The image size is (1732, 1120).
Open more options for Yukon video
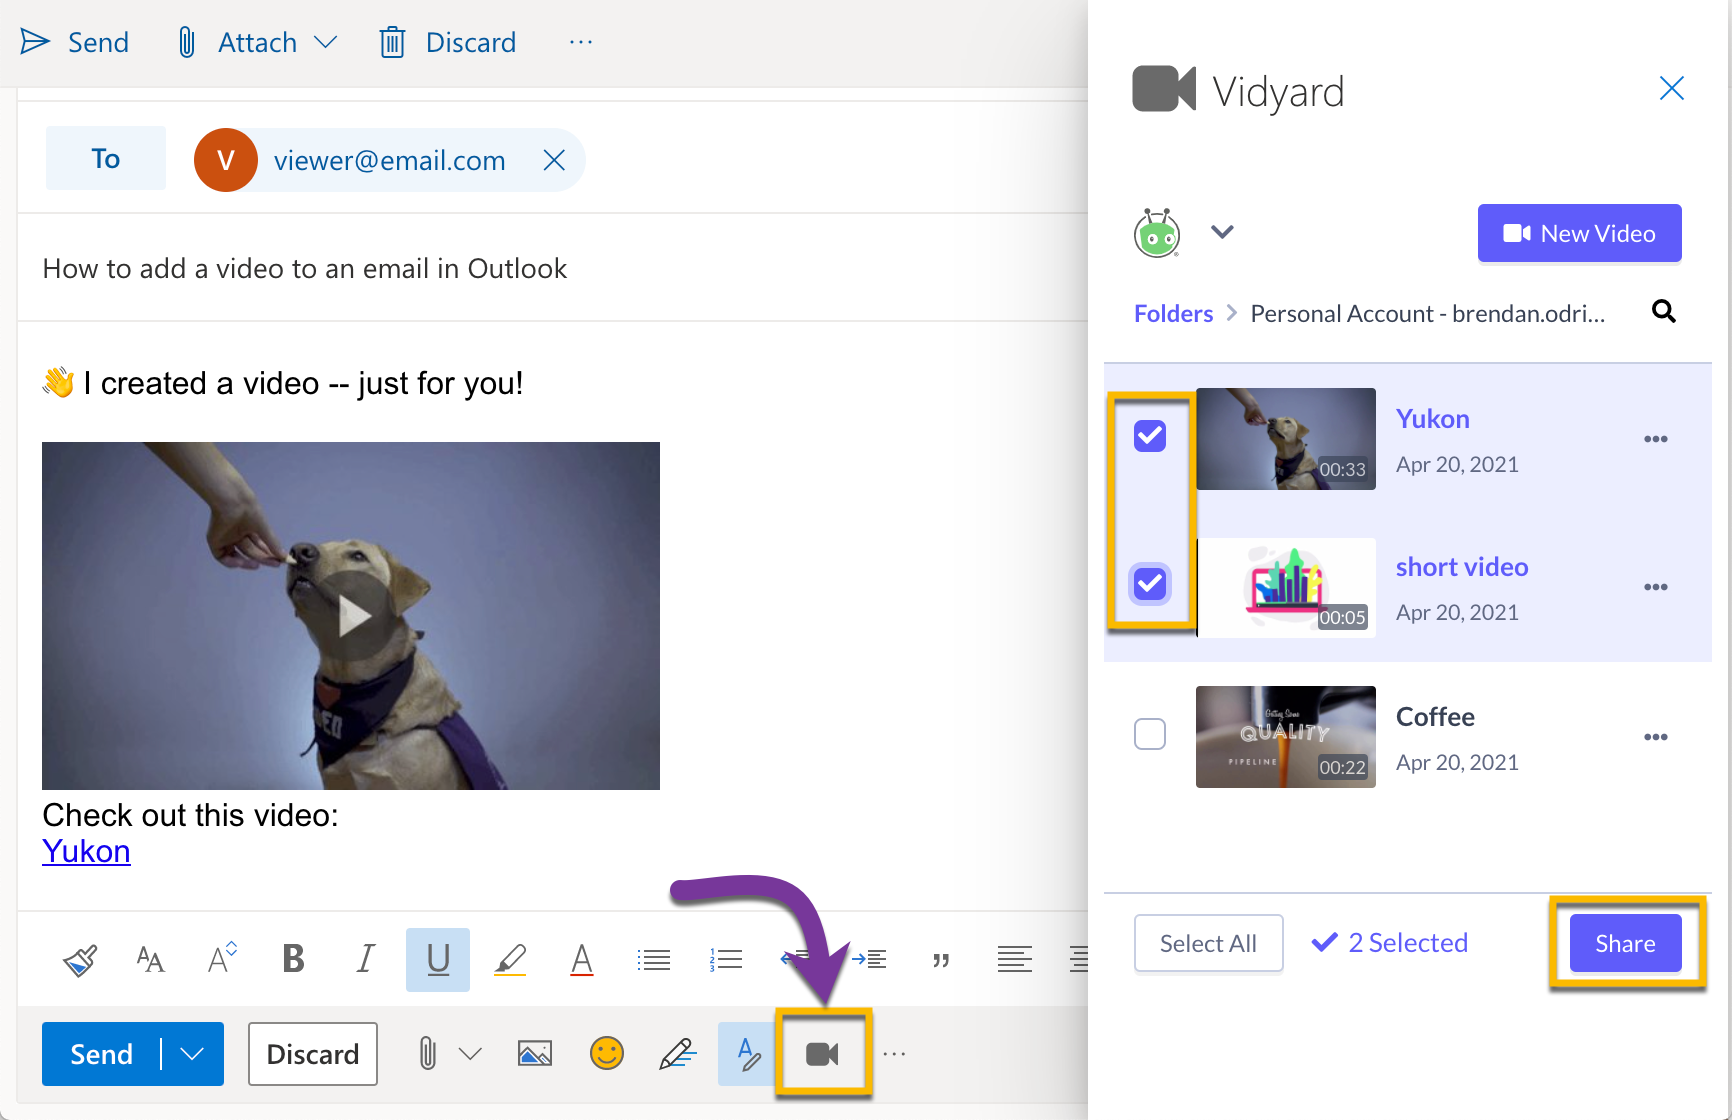(1655, 439)
